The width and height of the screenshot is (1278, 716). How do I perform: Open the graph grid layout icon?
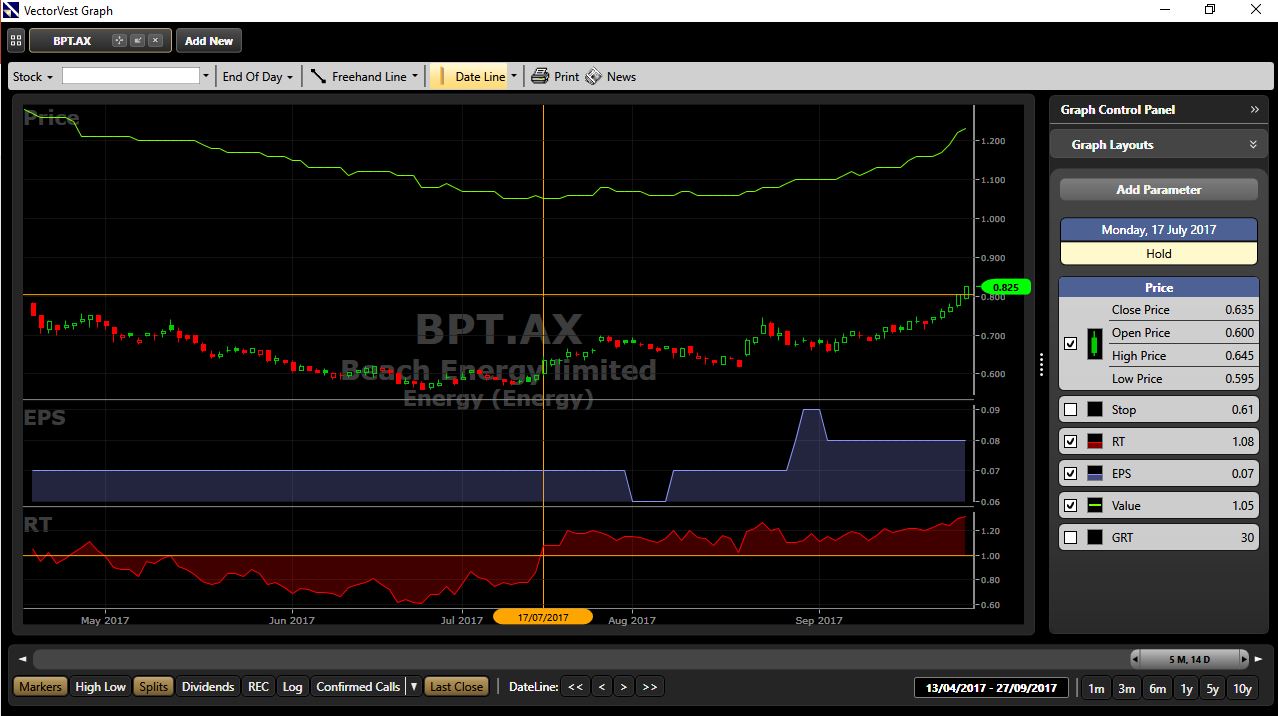pyautogui.click(x=16, y=41)
